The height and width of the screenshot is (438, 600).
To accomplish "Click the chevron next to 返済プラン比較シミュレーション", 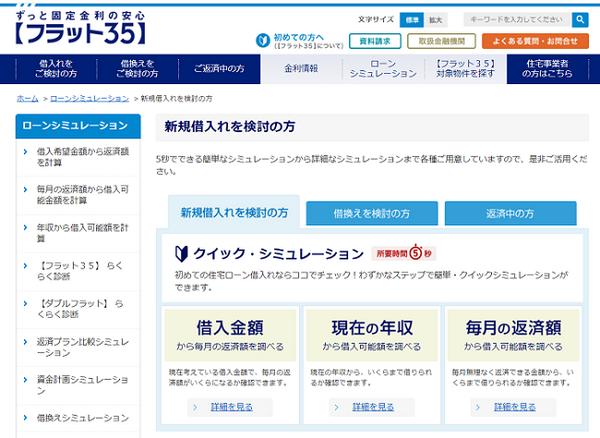I will point(26,342).
